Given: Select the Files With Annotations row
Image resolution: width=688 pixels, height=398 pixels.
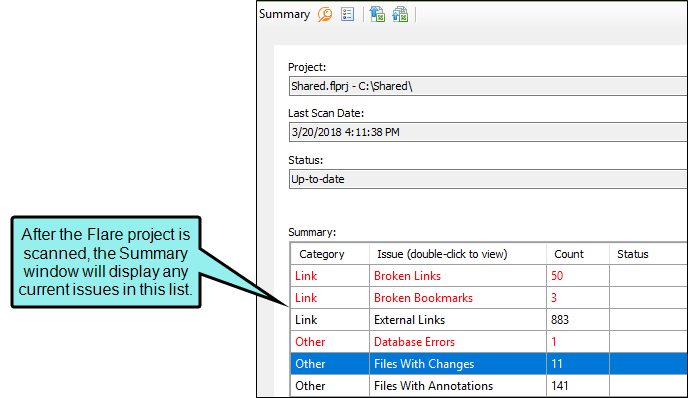Looking at the screenshot, I should tap(489, 385).
